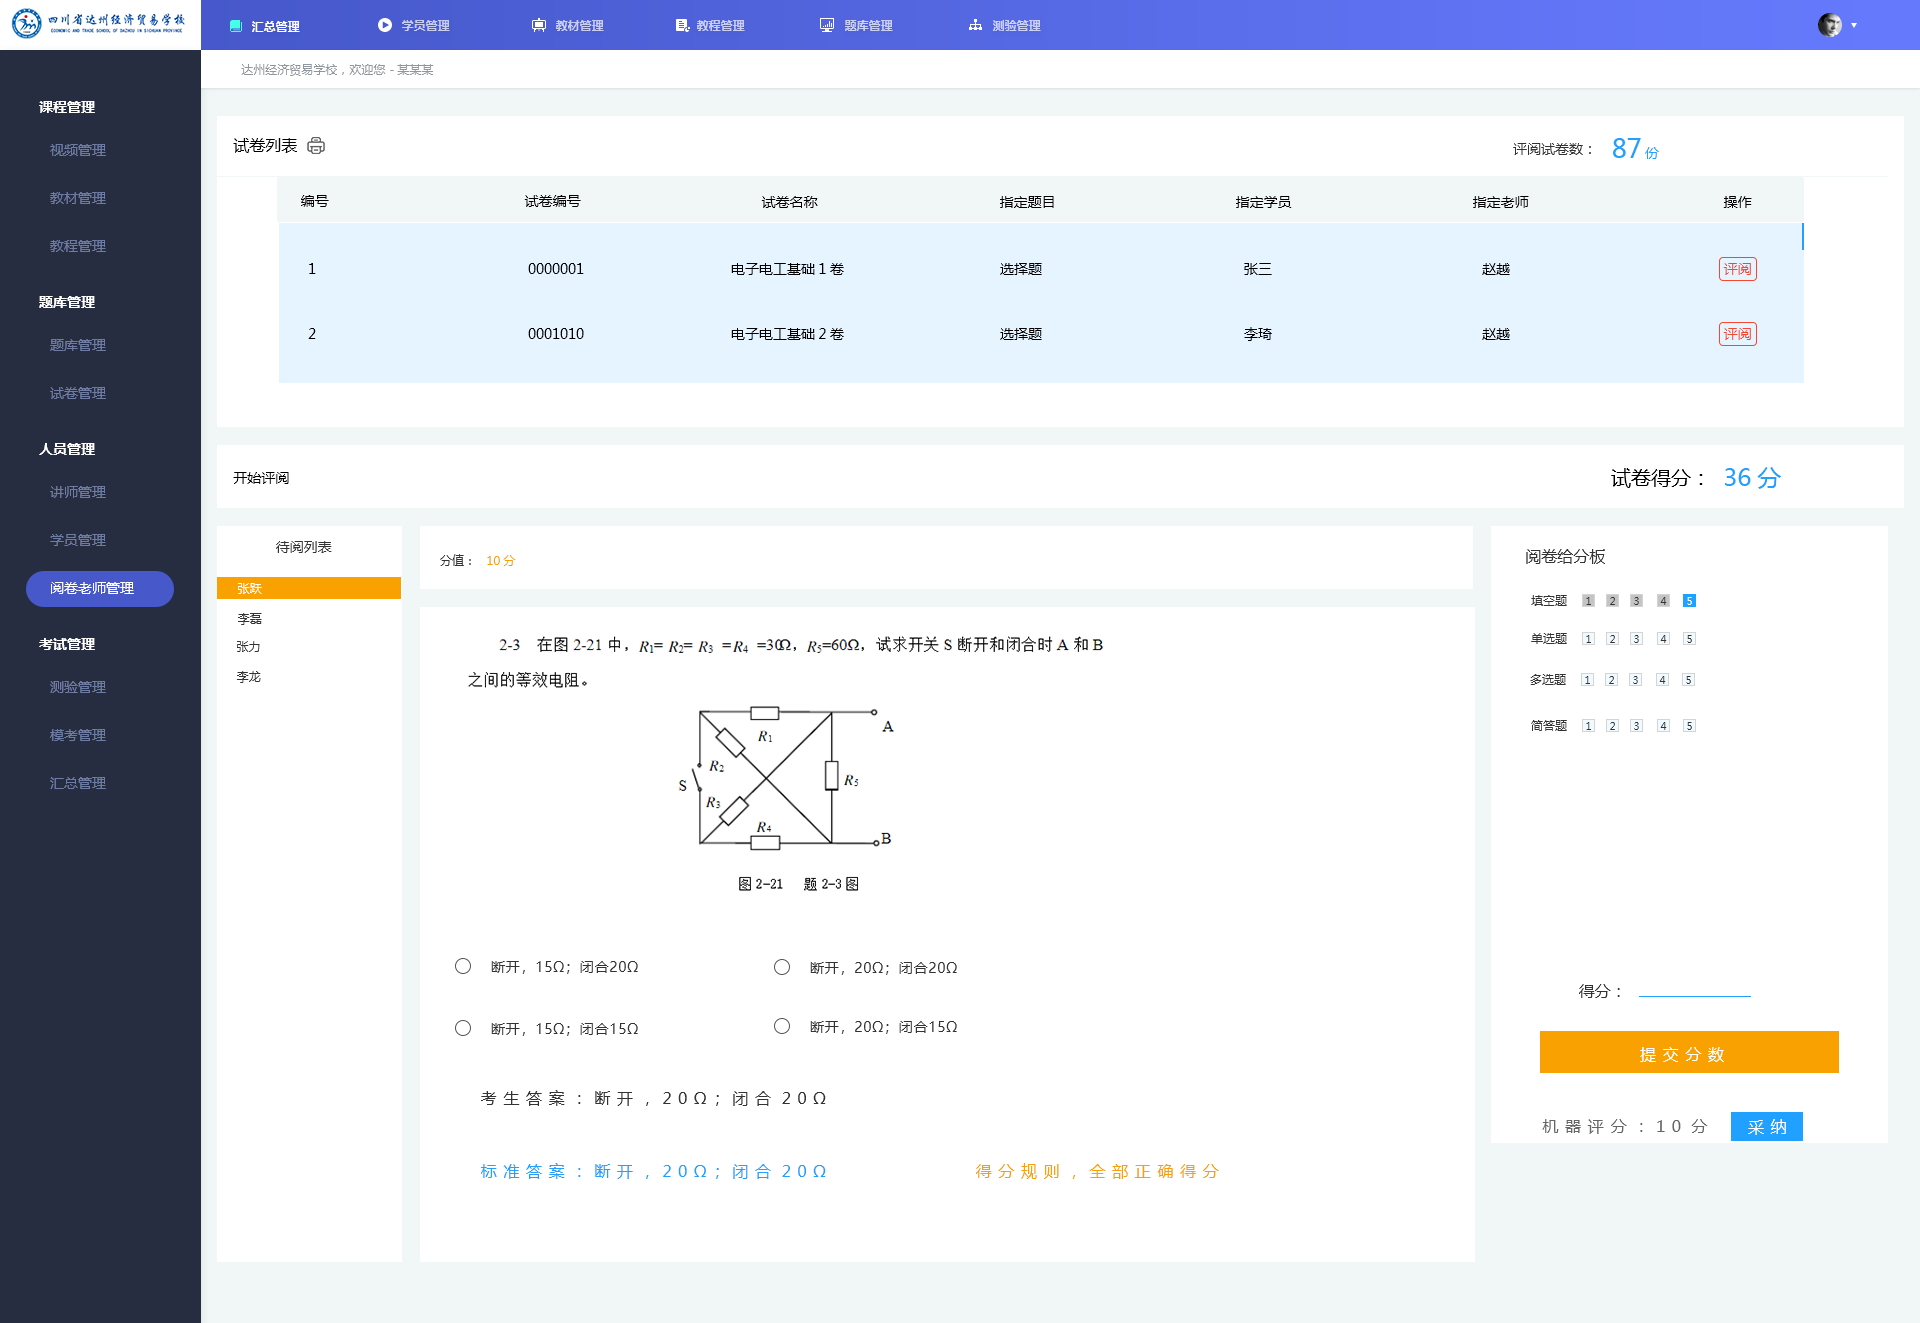Choose option 断开，15Ω；闭合15Ω
The width and height of the screenshot is (1920, 1323).
463,1028
